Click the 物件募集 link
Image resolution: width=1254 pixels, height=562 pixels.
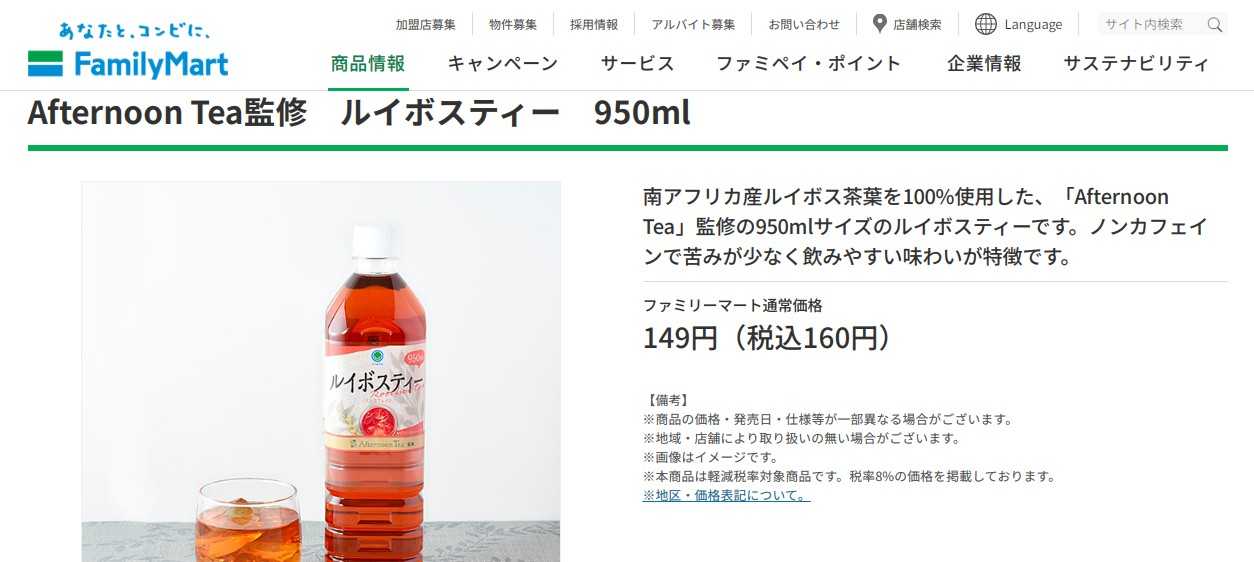(x=513, y=24)
